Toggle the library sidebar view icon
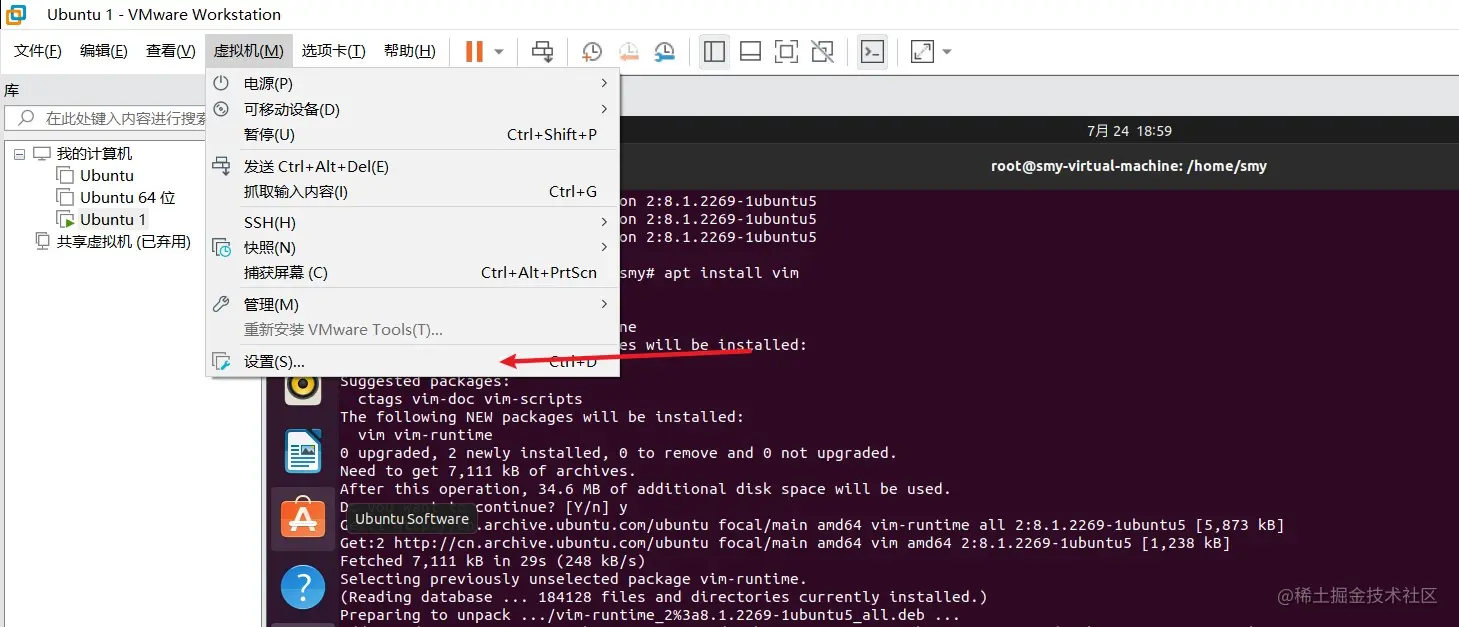Viewport: 1459px width, 627px height. tap(714, 51)
